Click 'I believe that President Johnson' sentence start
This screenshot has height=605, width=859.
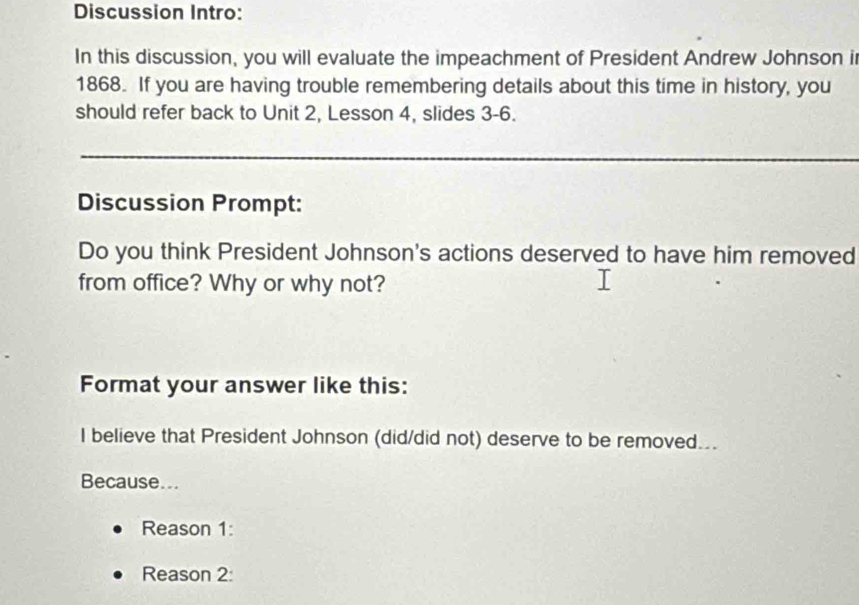click(224, 437)
